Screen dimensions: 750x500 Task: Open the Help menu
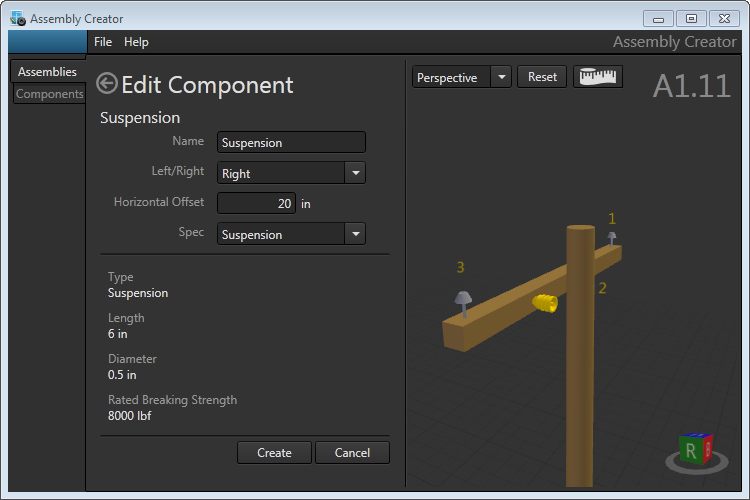click(x=136, y=42)
